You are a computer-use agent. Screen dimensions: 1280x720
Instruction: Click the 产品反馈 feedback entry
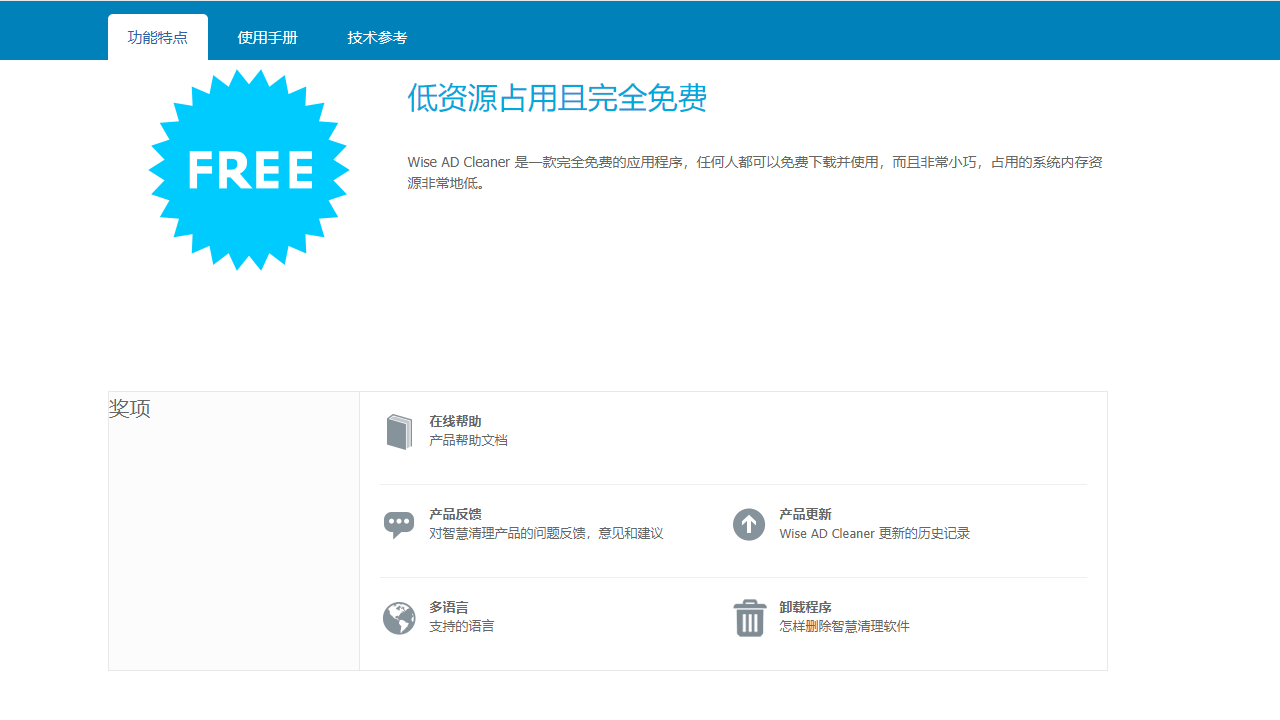pos(453,514)
